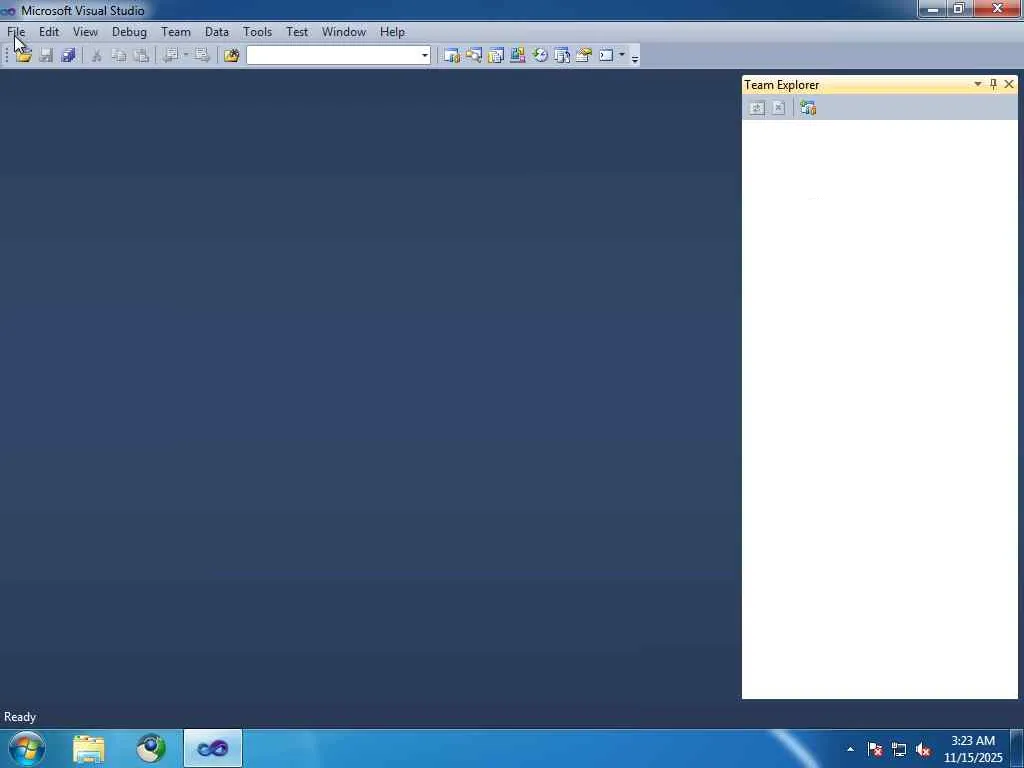Screen dimensions: 1024x768
Task: Open the Edit menu
Action: click(49, 32)
